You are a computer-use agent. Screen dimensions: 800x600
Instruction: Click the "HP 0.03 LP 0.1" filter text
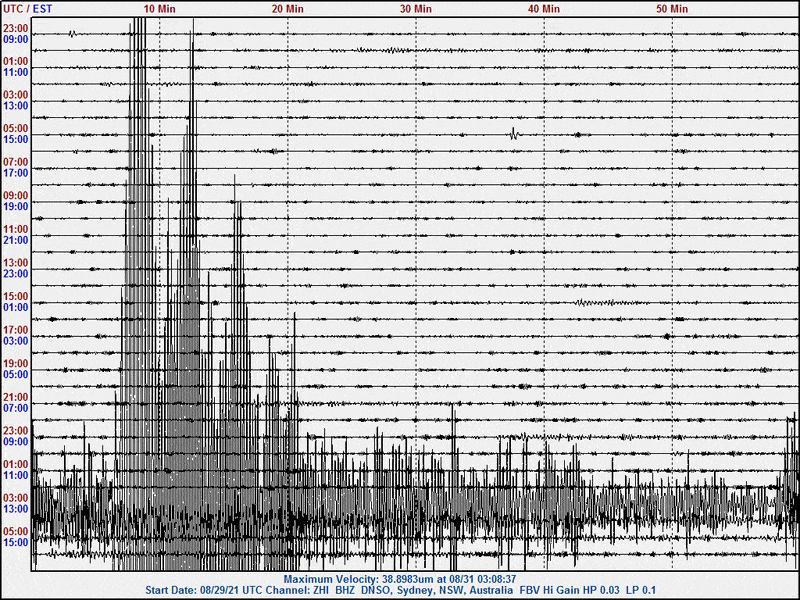[x=618, y=591]
